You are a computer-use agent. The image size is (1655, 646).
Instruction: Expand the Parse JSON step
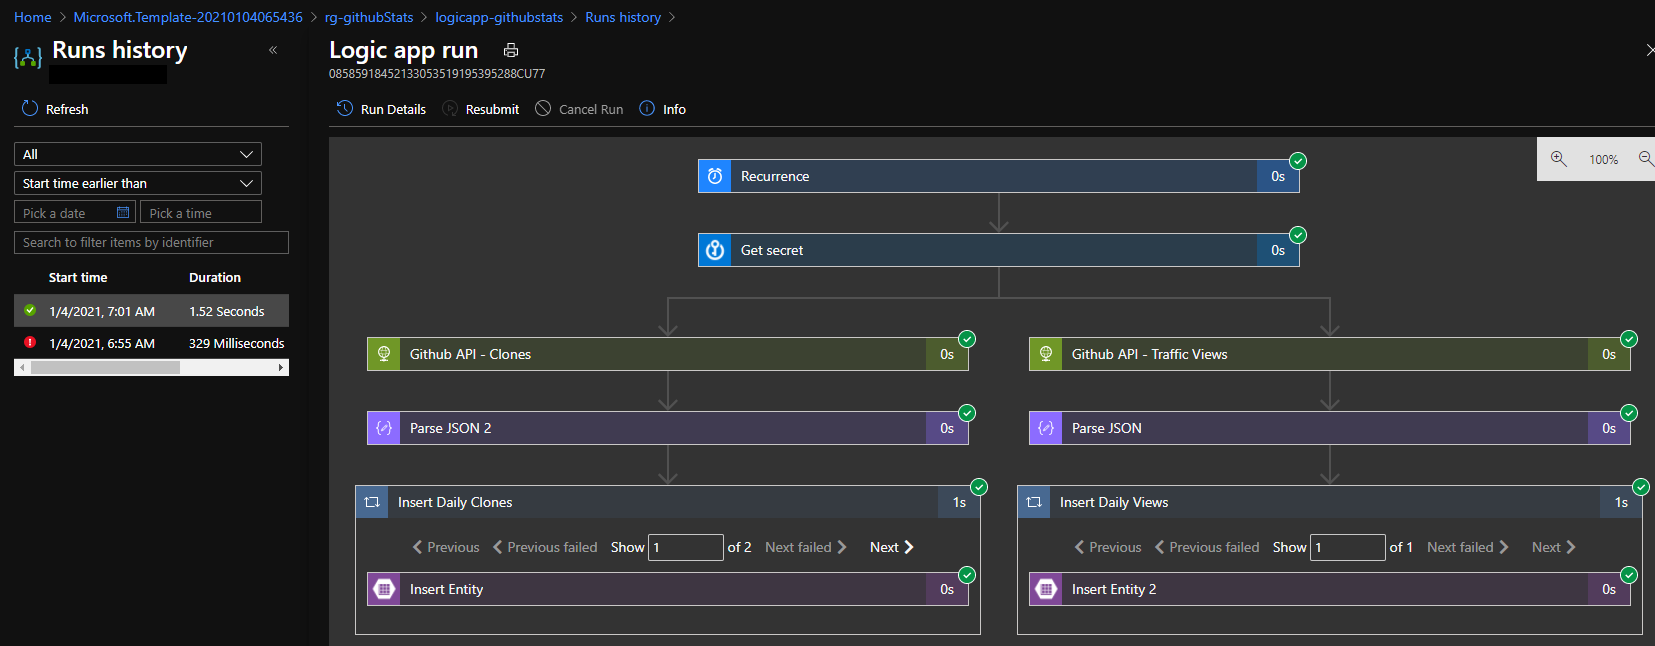(1330, 428)
